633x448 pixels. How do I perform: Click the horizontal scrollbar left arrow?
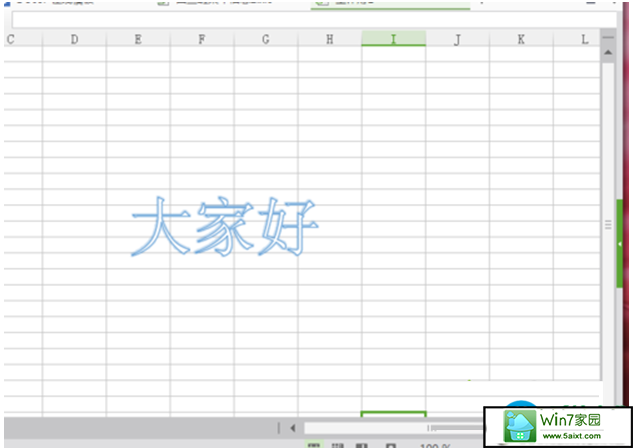click(293, 428)
